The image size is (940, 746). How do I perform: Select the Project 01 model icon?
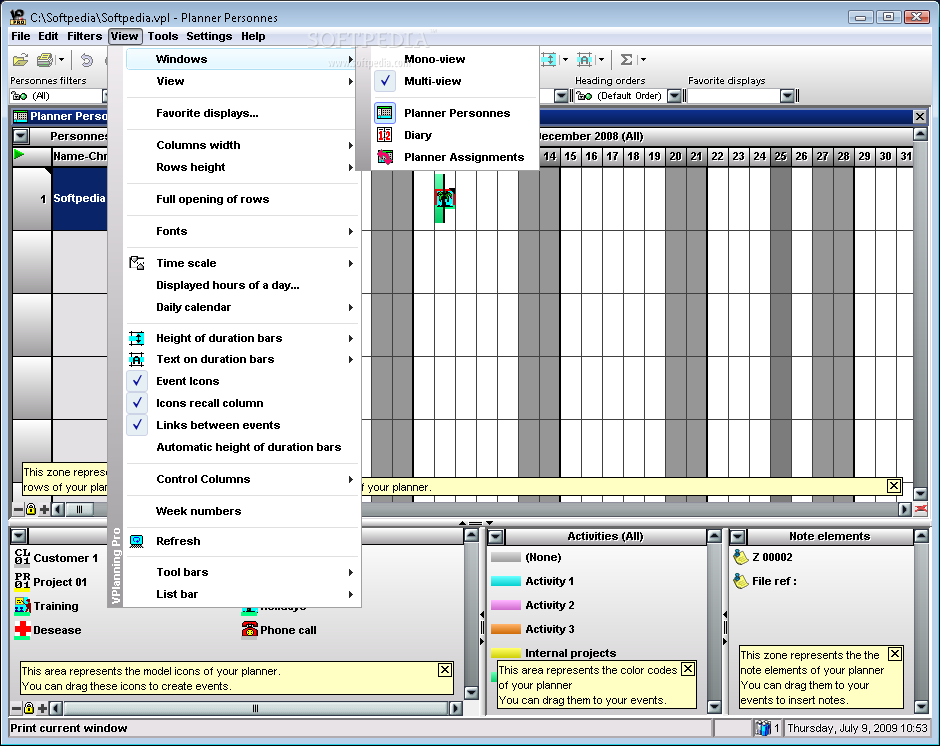pos(22,582)
